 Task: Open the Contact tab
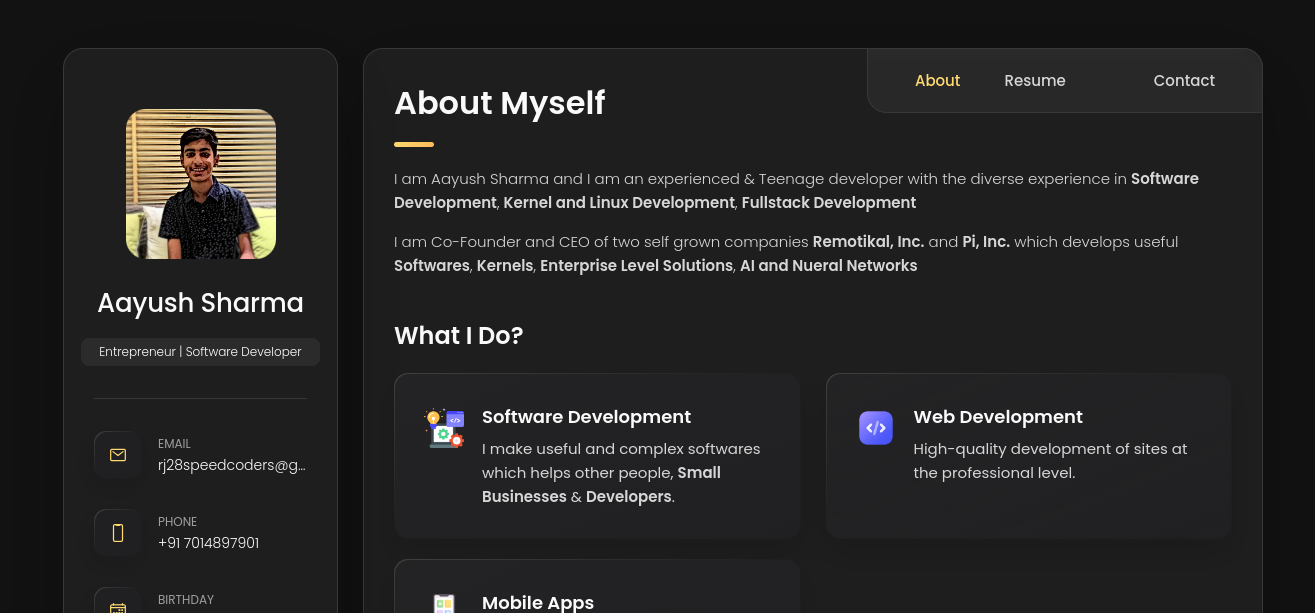1184,80
